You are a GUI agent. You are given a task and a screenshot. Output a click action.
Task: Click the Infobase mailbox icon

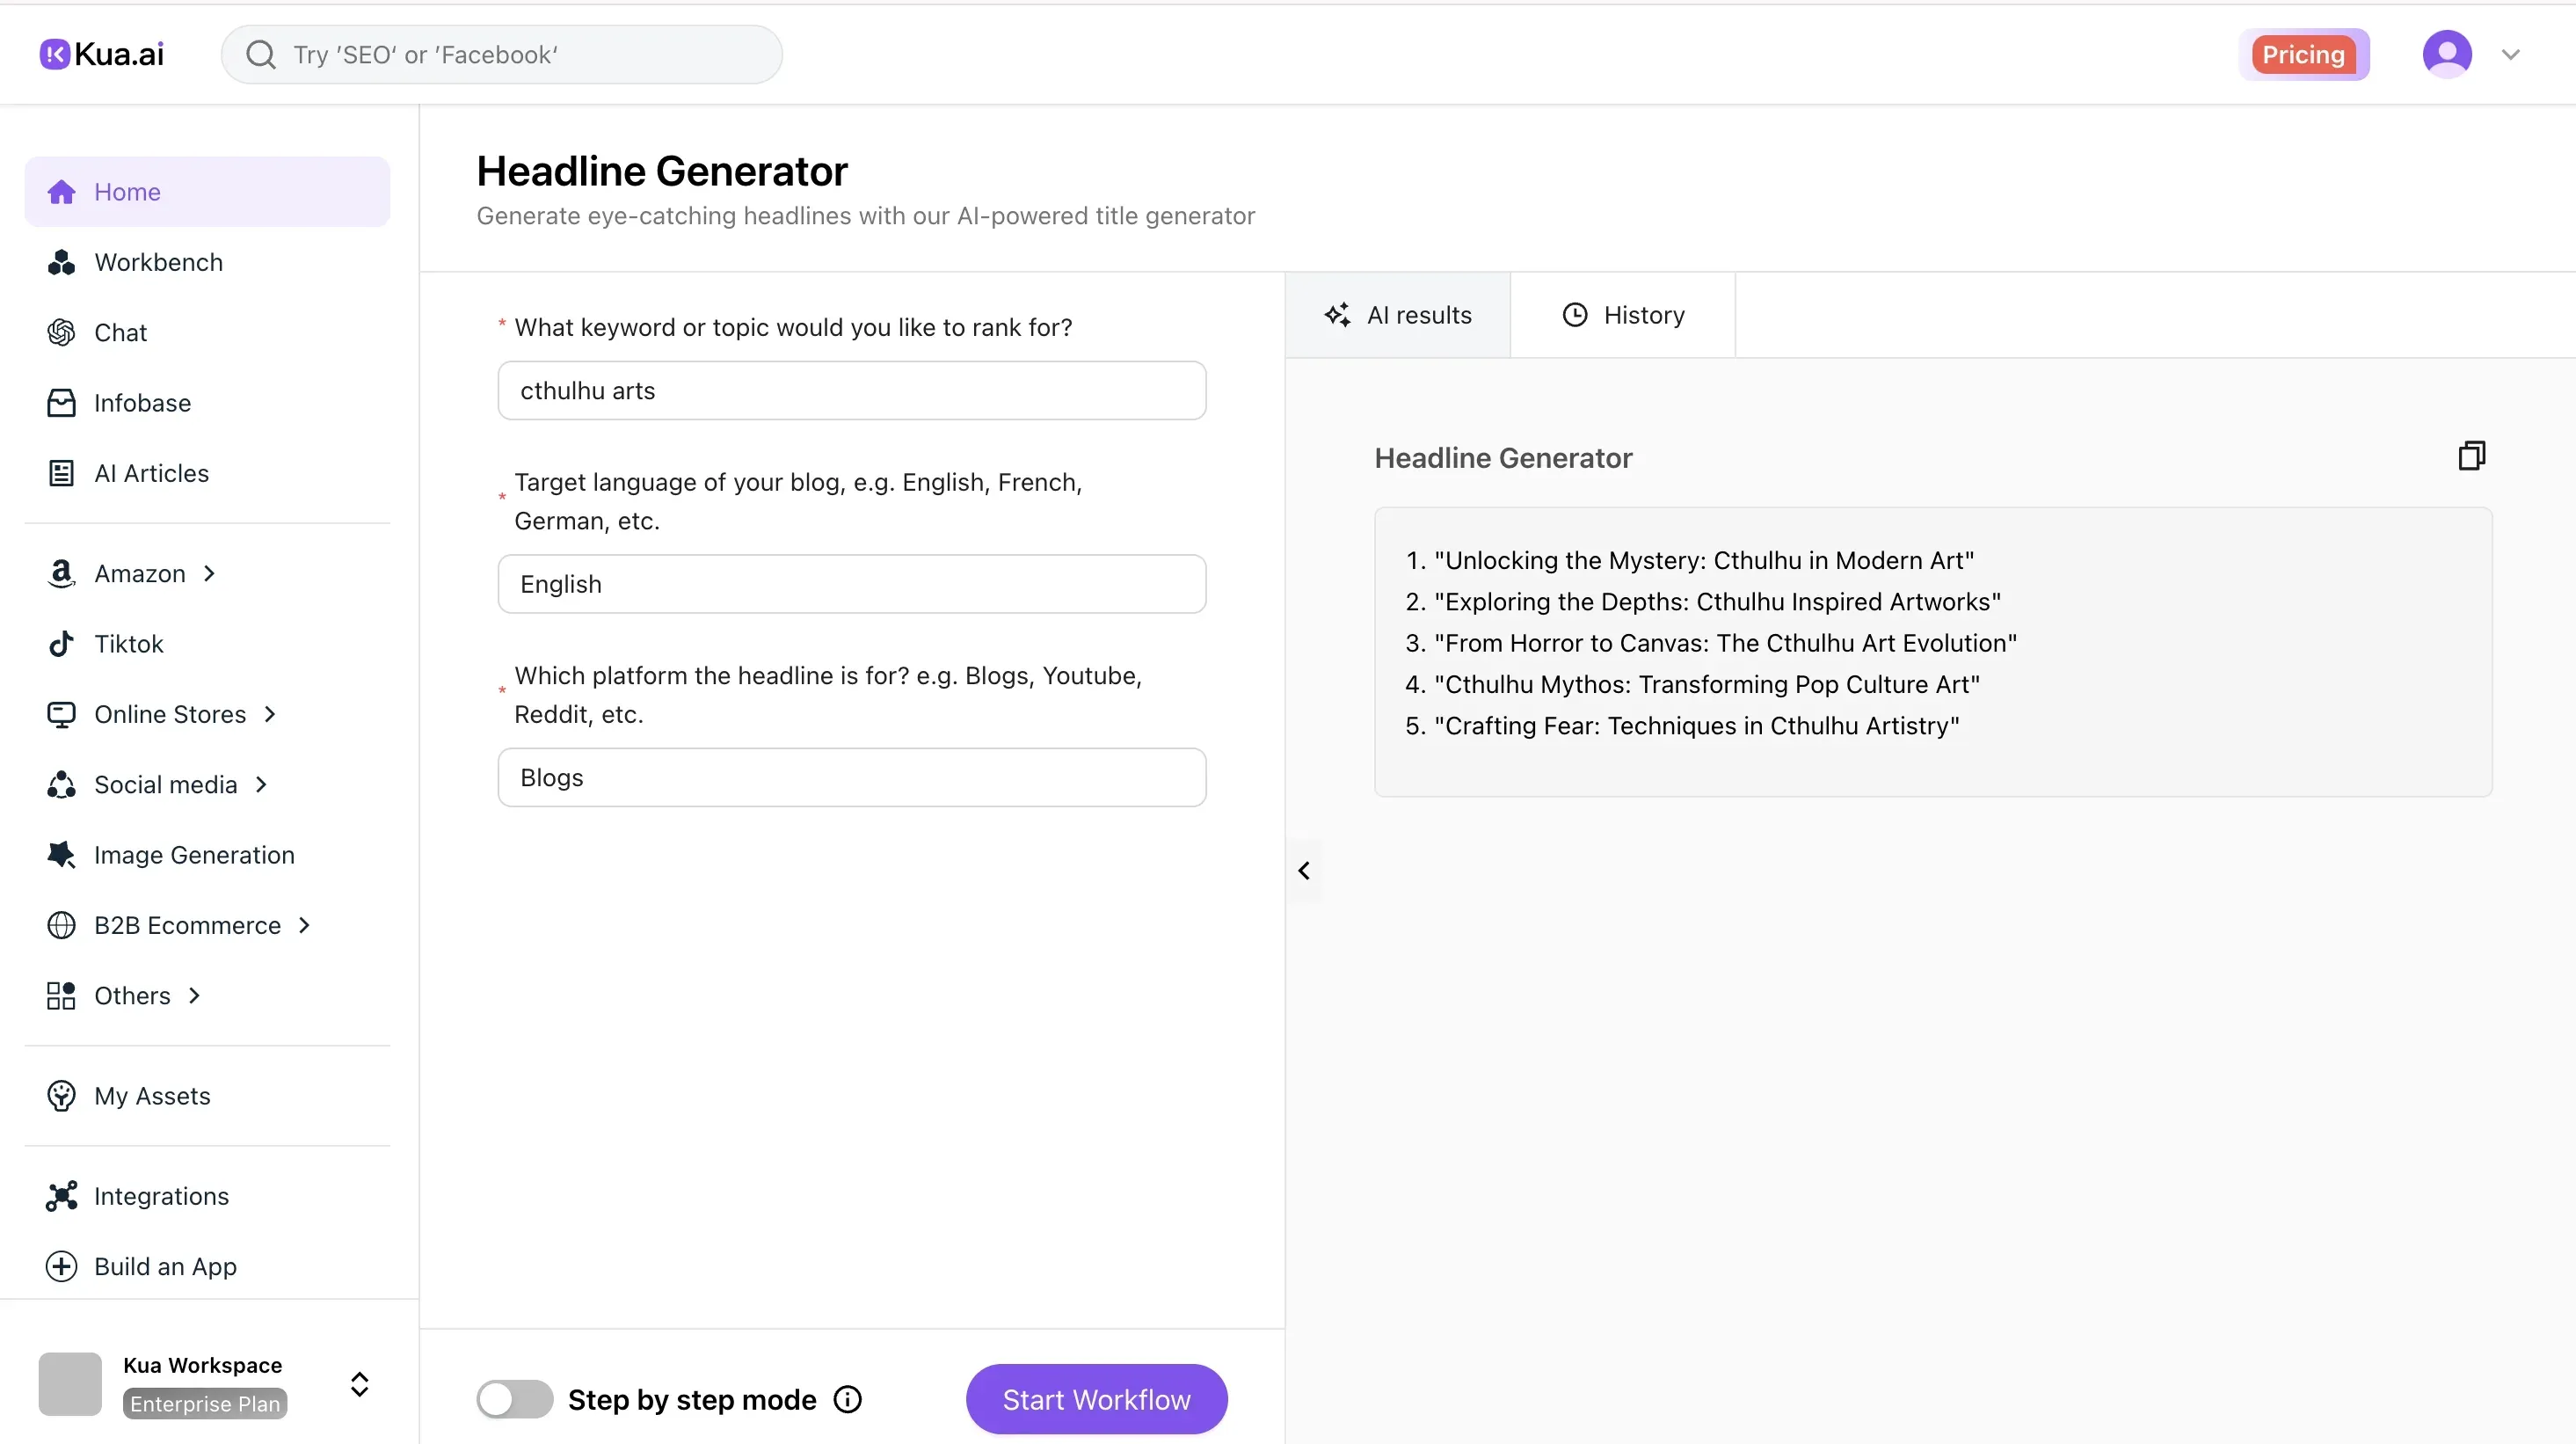click(x=61, y=402)
